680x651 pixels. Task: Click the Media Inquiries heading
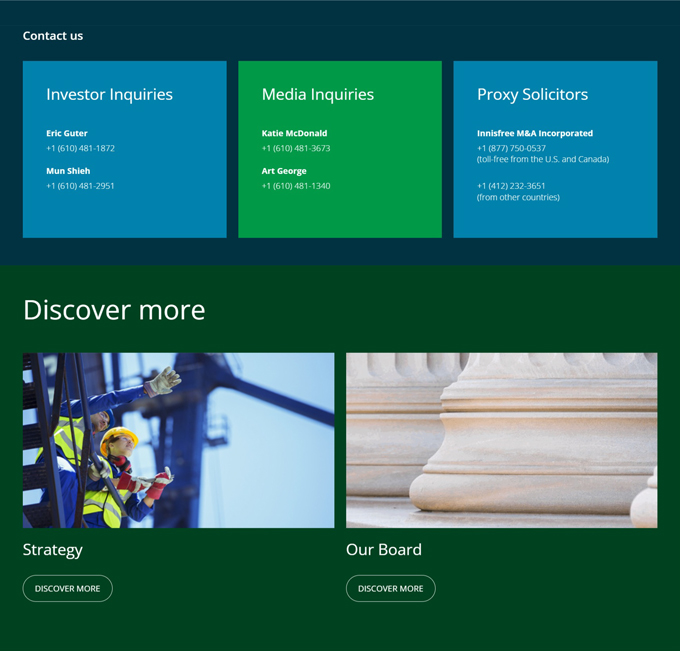point(318,95)
